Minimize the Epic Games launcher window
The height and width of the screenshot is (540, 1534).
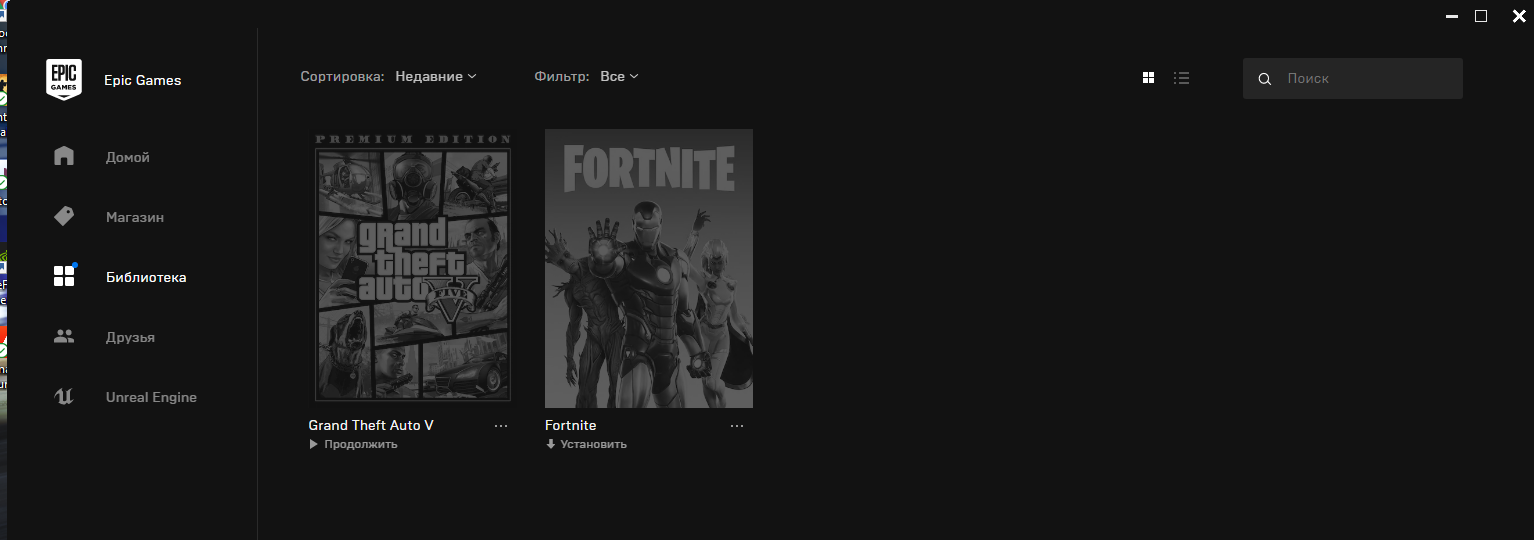(1450, 16)
